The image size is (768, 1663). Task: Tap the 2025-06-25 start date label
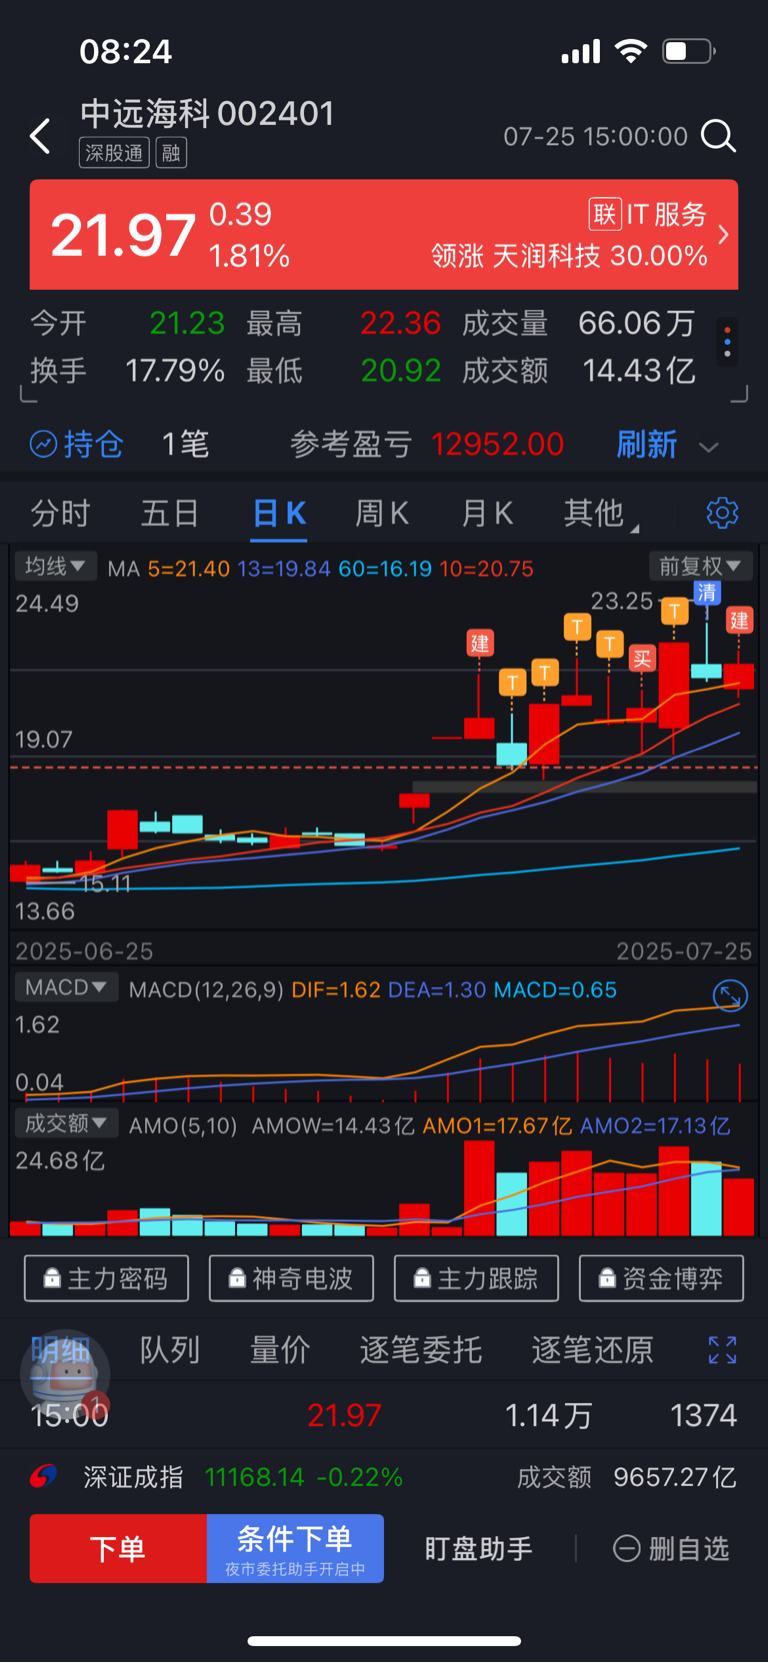(x=84, y=951)
